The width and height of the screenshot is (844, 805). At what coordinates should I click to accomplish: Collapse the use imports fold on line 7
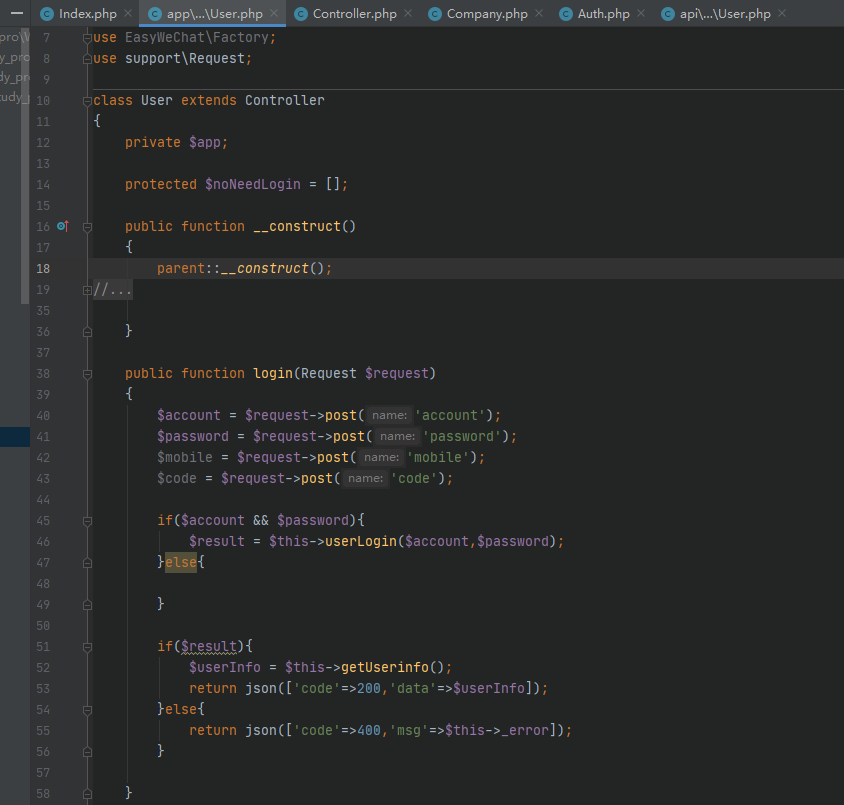click(87, 38)
